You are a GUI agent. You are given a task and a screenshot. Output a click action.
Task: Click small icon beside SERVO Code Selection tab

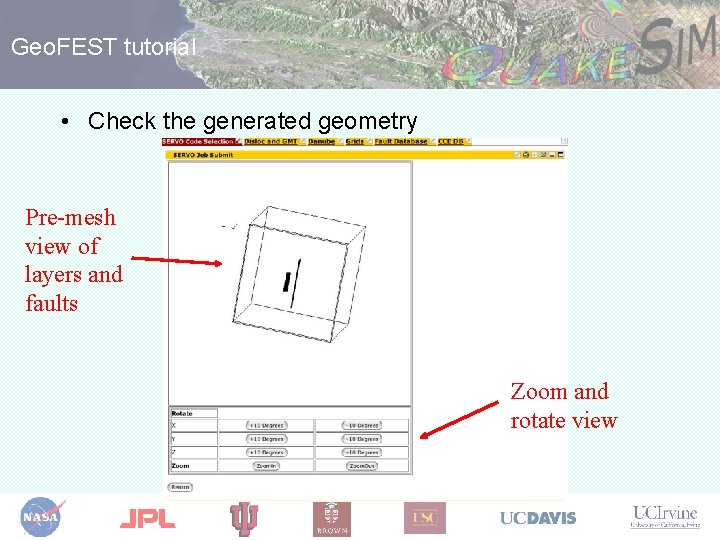[x=238, y=141]
